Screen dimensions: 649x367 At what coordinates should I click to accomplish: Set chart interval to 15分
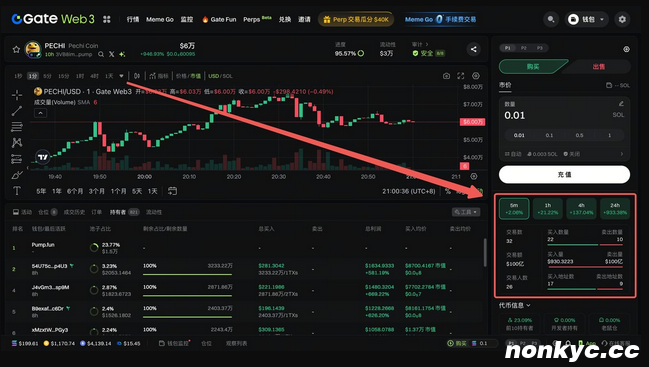(63, 76)
